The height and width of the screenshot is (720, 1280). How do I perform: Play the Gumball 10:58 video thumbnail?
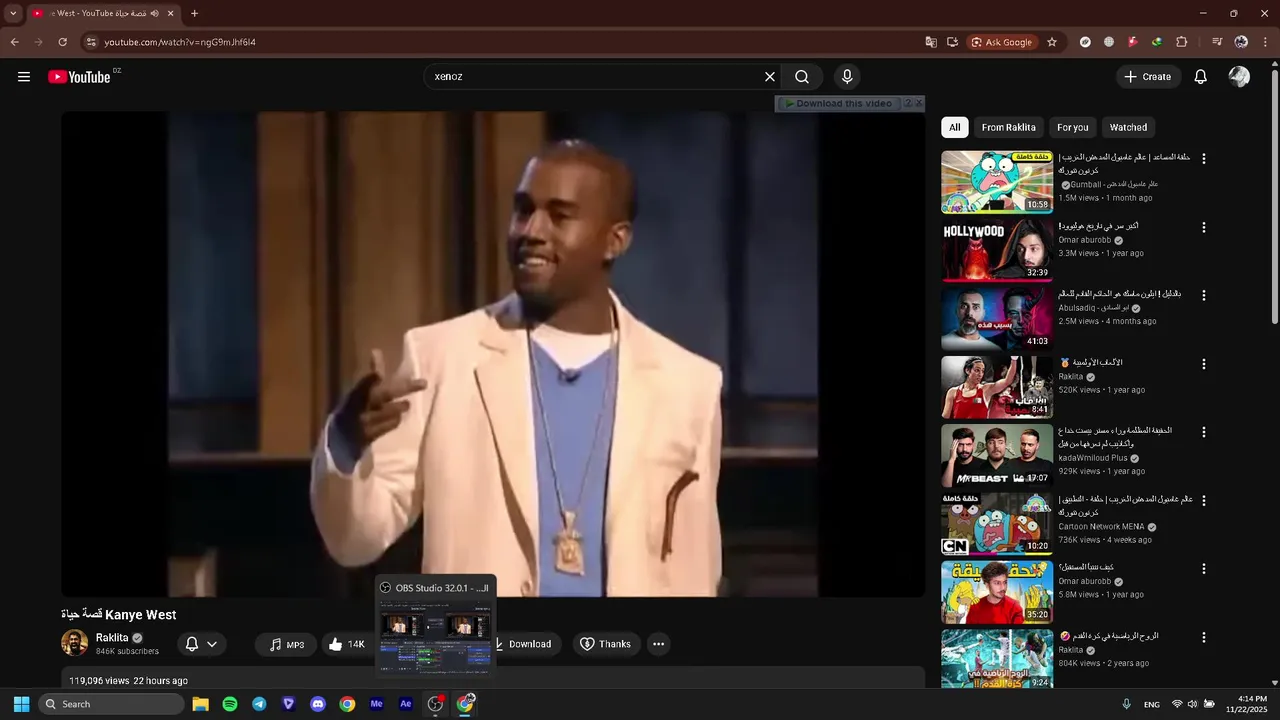997,182
